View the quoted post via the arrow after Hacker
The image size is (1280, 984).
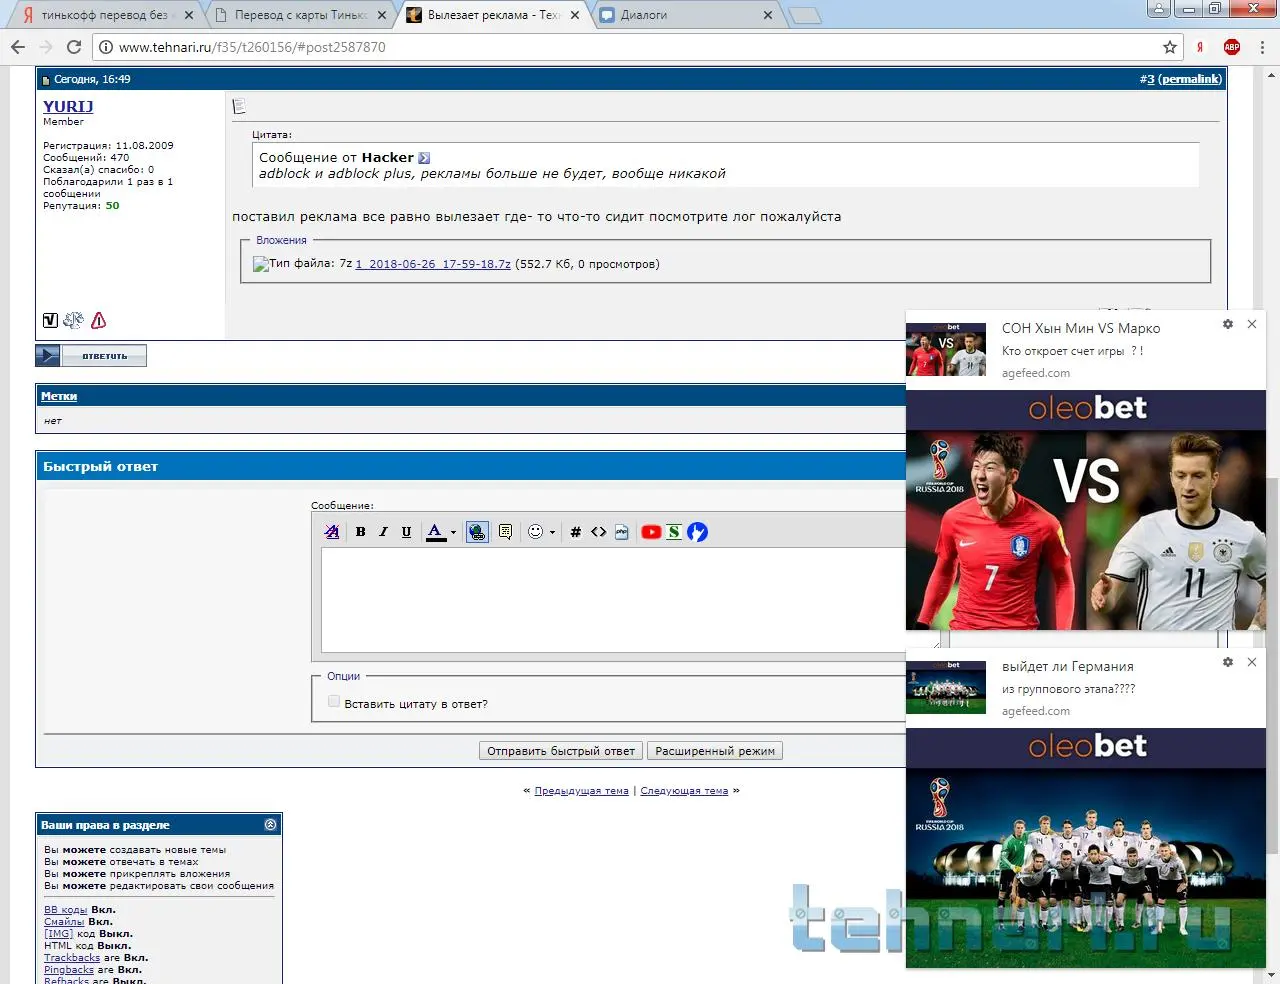[424, 158]
